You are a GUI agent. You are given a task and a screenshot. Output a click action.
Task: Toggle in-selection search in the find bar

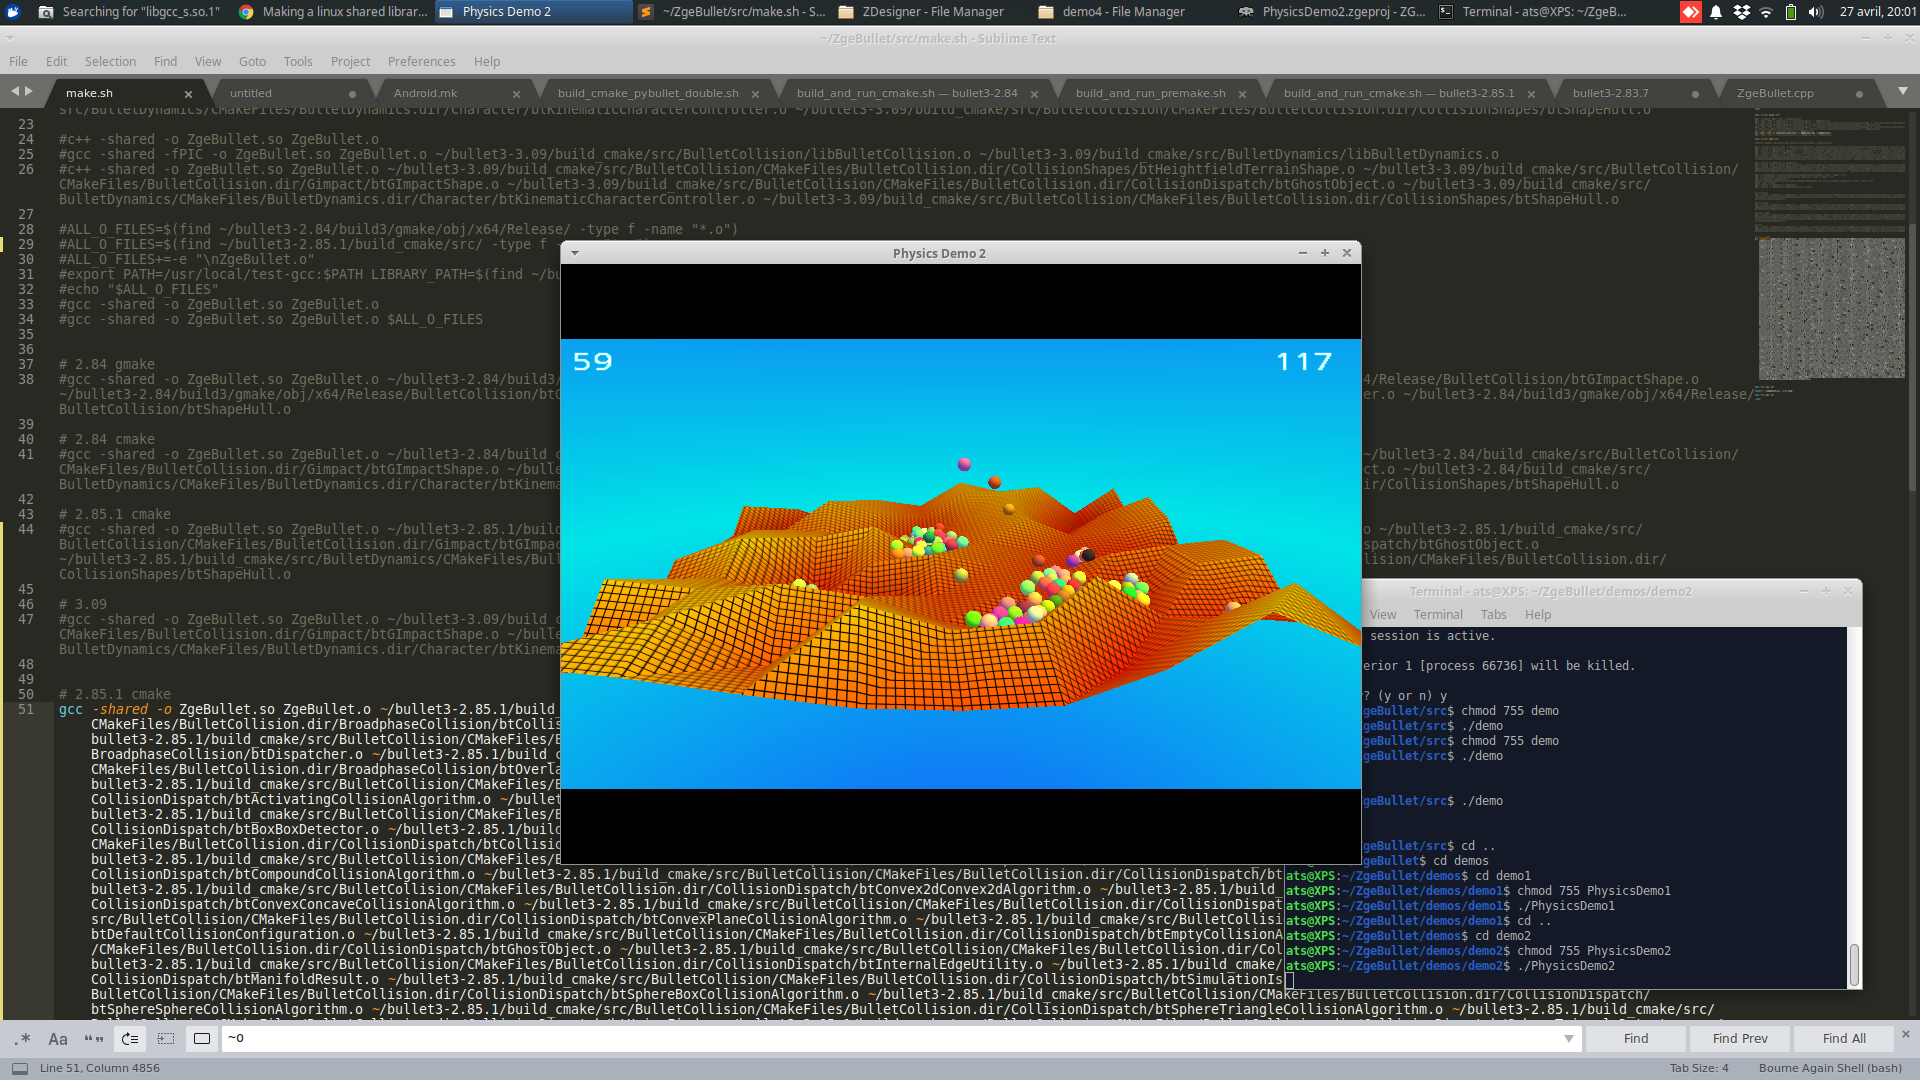[166, 1039]
